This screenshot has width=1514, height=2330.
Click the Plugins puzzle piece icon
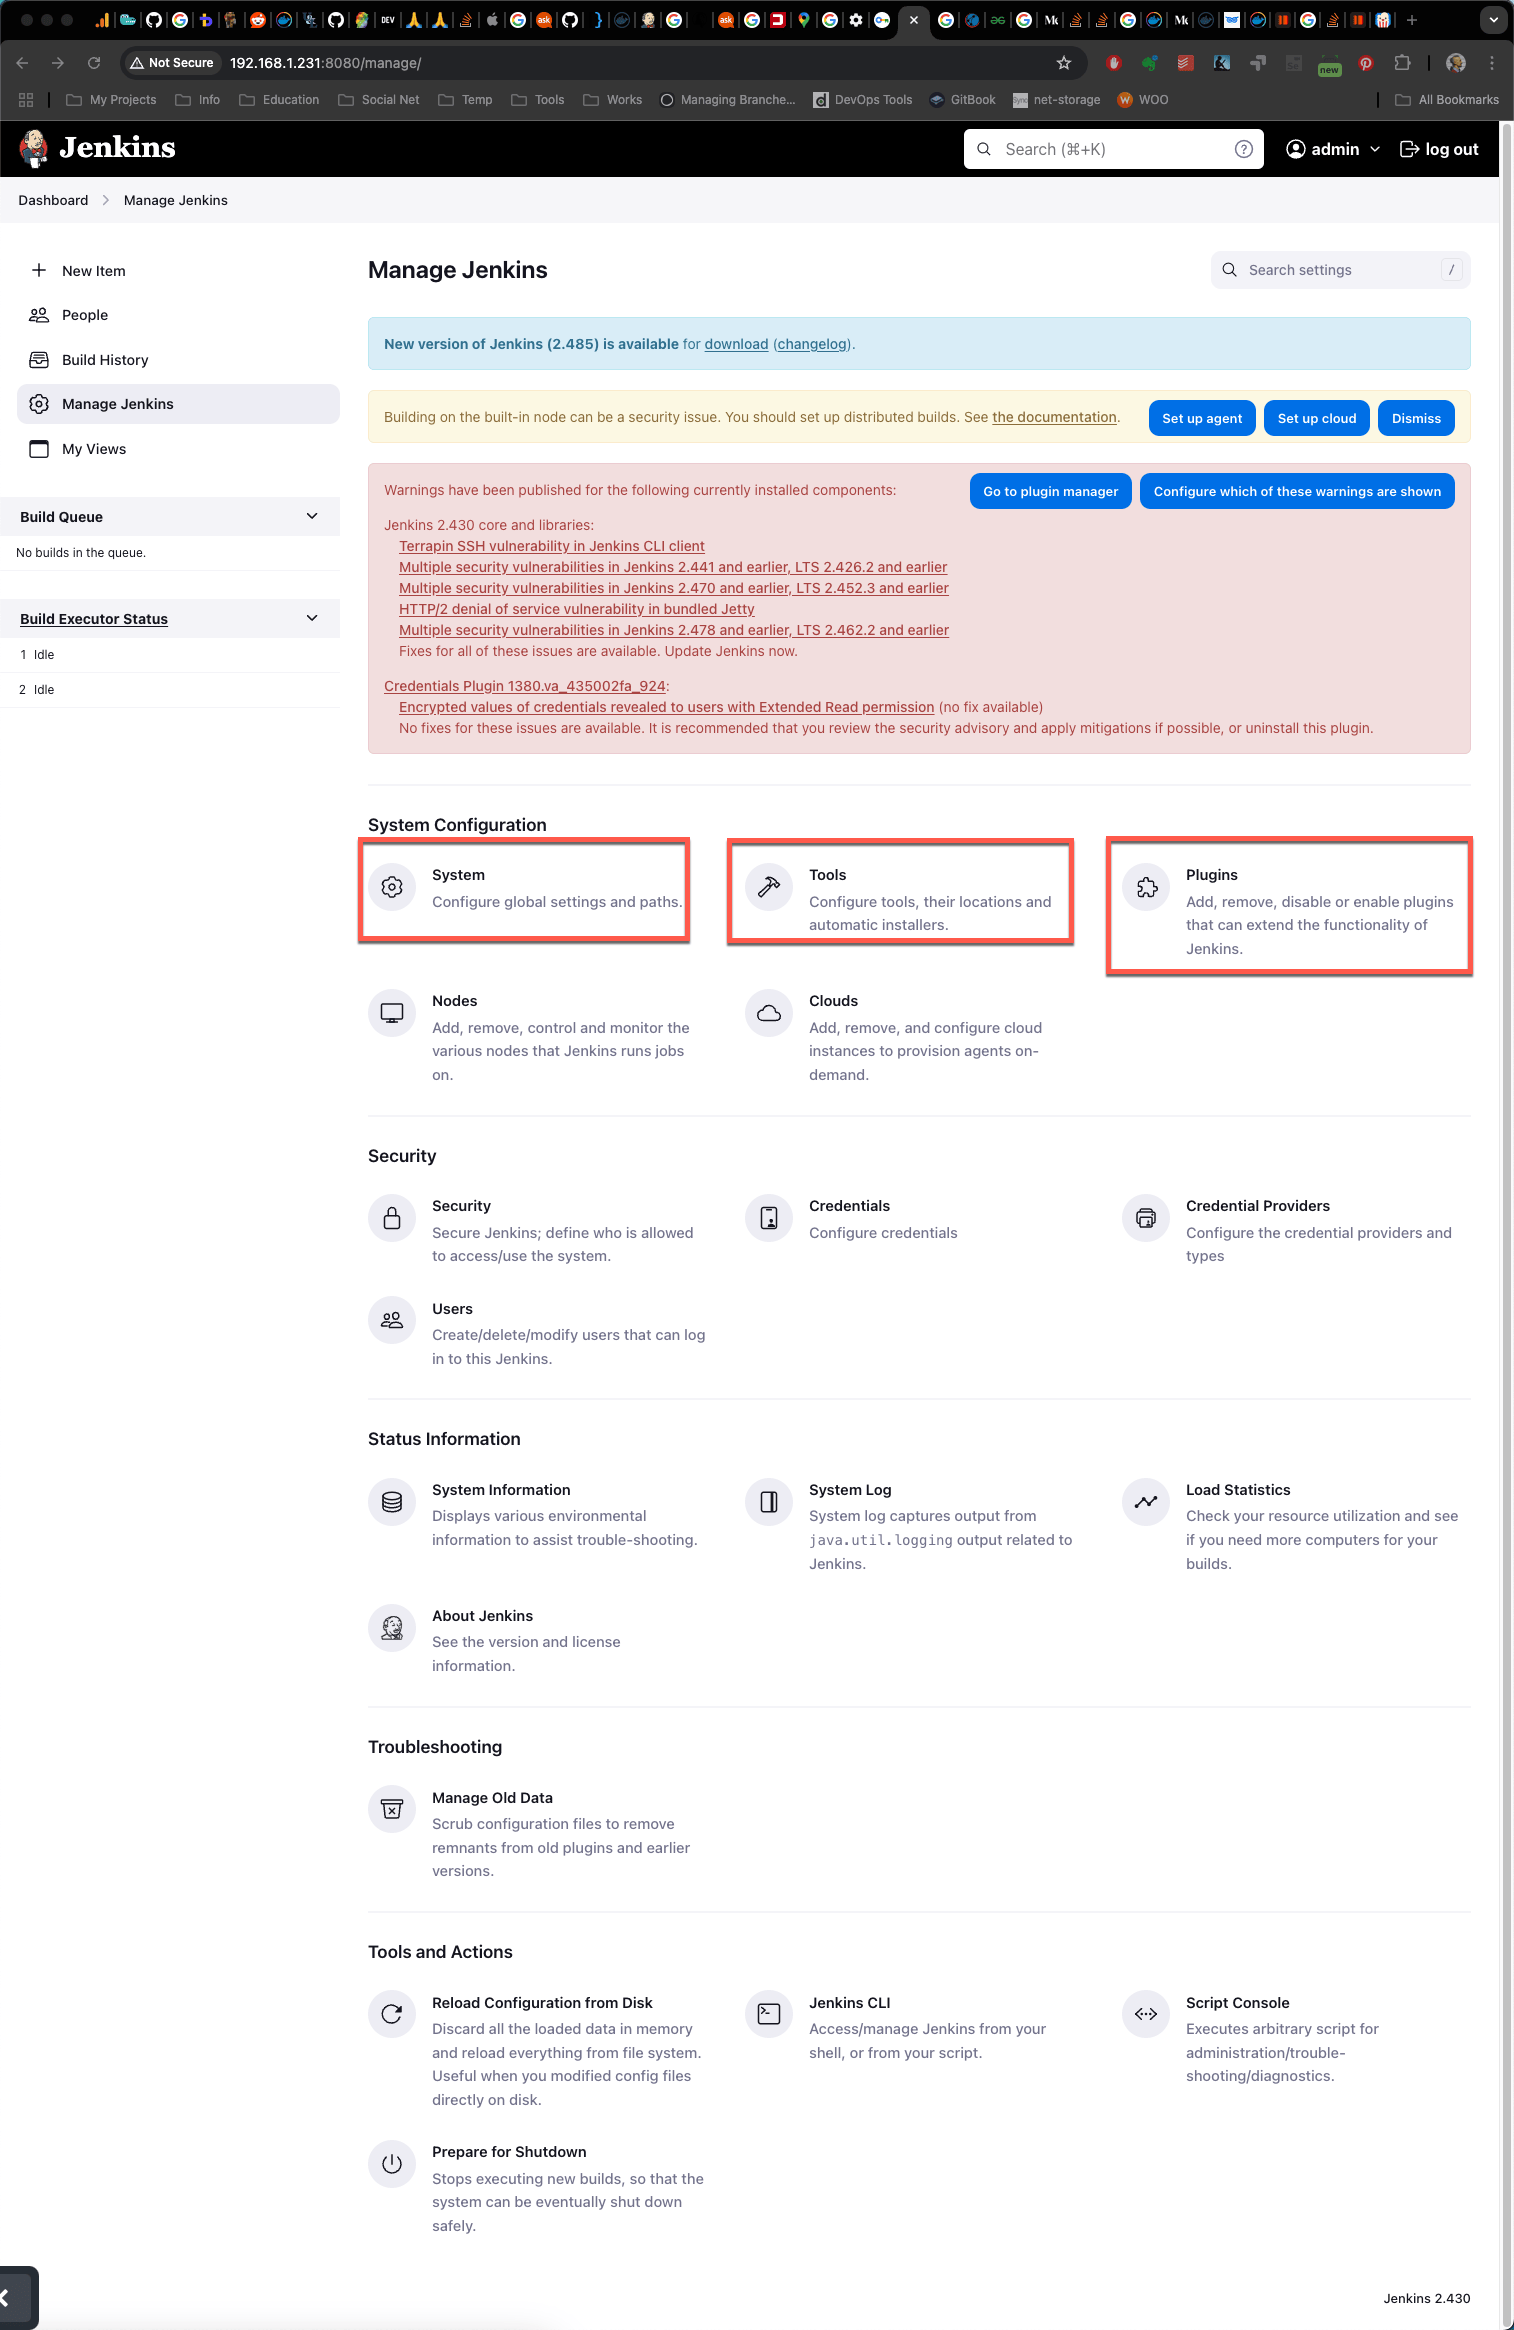coord(1146,887)
